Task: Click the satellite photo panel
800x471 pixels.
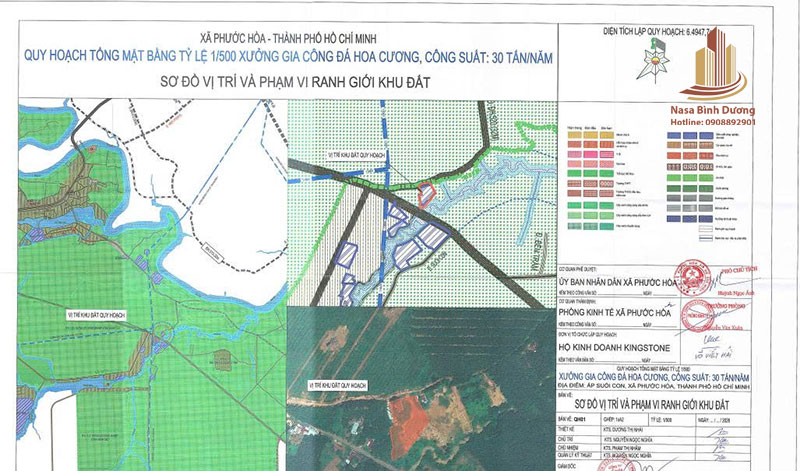Action: pos(421,389)
